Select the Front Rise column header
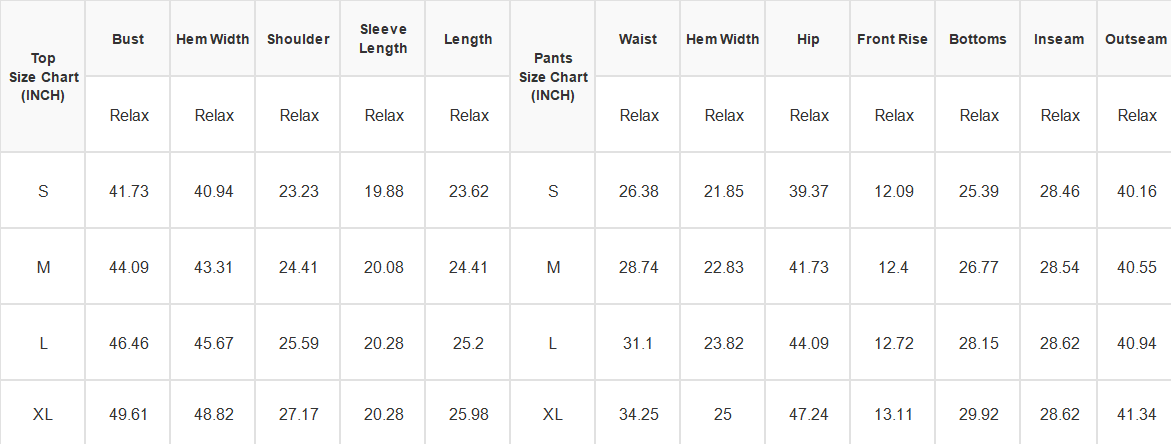Screen dimensions: 1171x444 tap(892, 39)
